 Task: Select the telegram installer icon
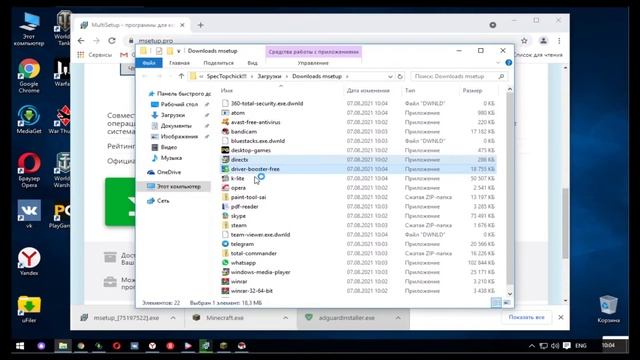[225, 244]
